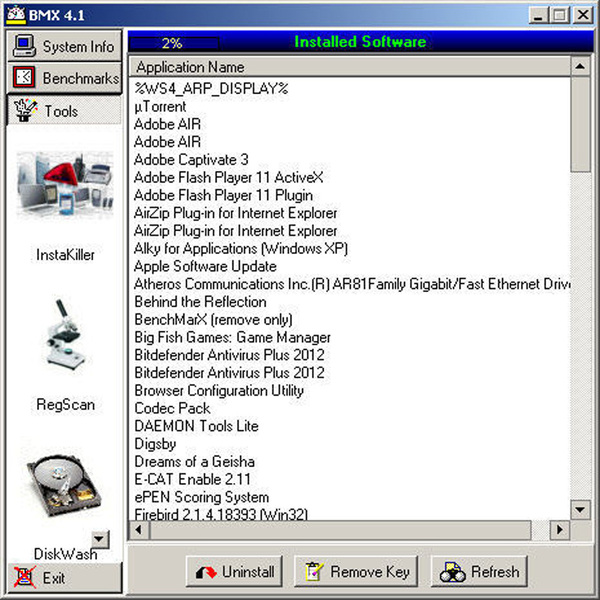Click the Refresh button
The image size is (600, 600).
click(479, 572)
